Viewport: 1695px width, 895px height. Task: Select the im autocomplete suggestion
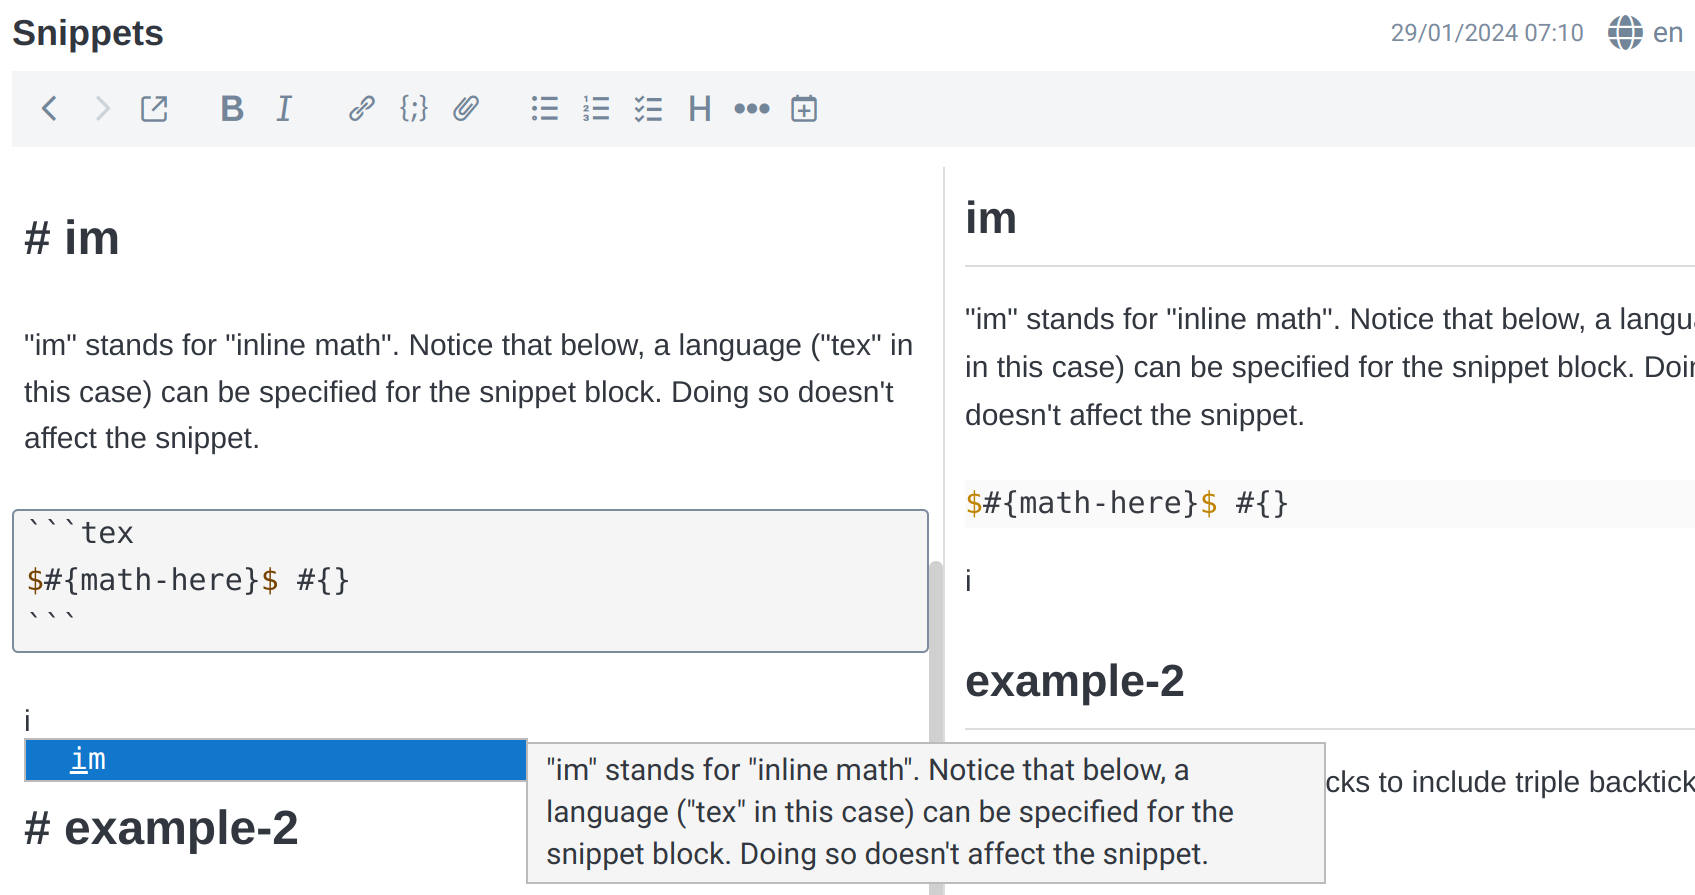276,760
